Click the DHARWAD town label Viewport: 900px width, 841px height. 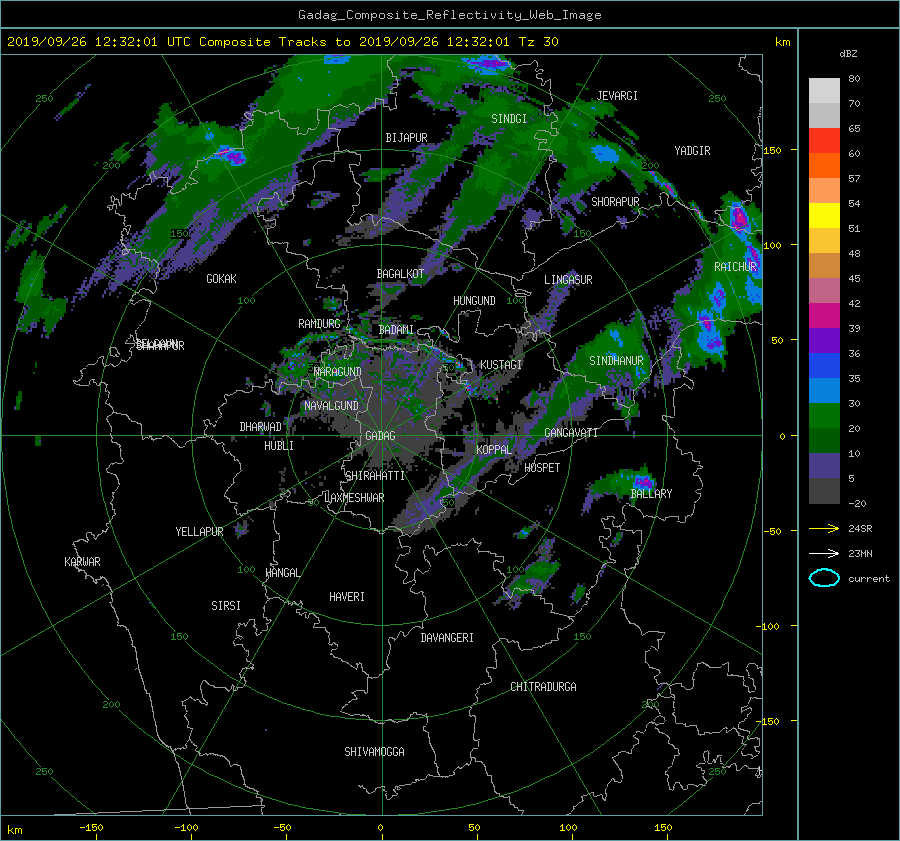tap(261, 427)
